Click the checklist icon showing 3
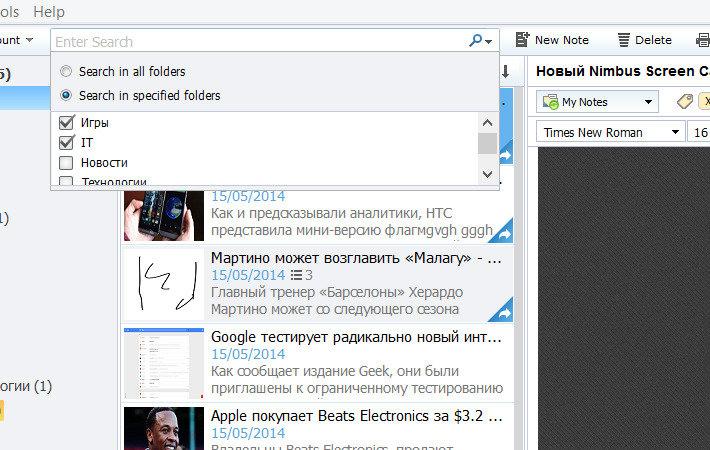This screenshot has height=450, width=710. click(x=296, y=275)
